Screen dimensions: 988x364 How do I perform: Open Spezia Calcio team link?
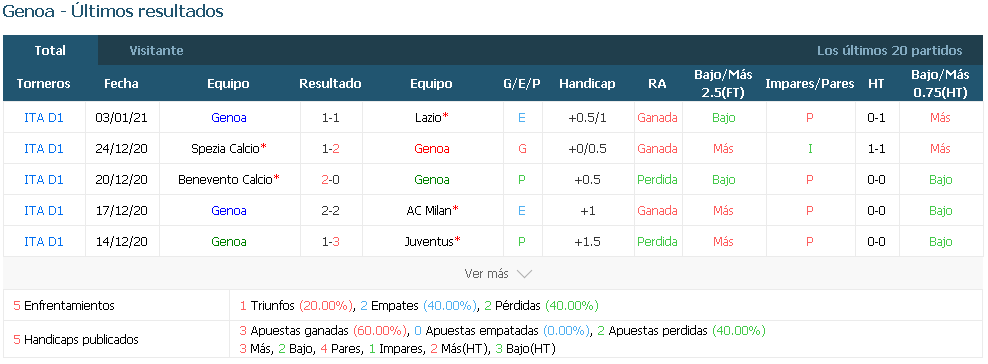click(x=225, y=149)
